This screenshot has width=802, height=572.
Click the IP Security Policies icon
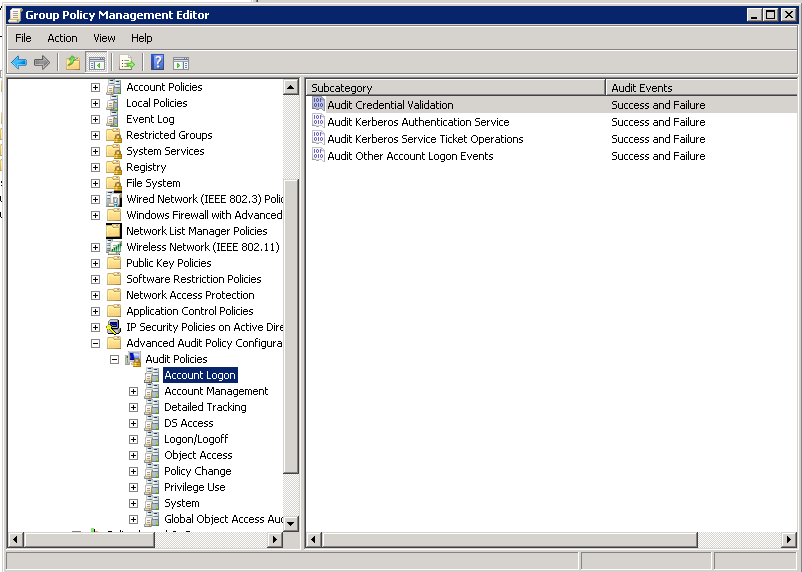tap(114, 327)
